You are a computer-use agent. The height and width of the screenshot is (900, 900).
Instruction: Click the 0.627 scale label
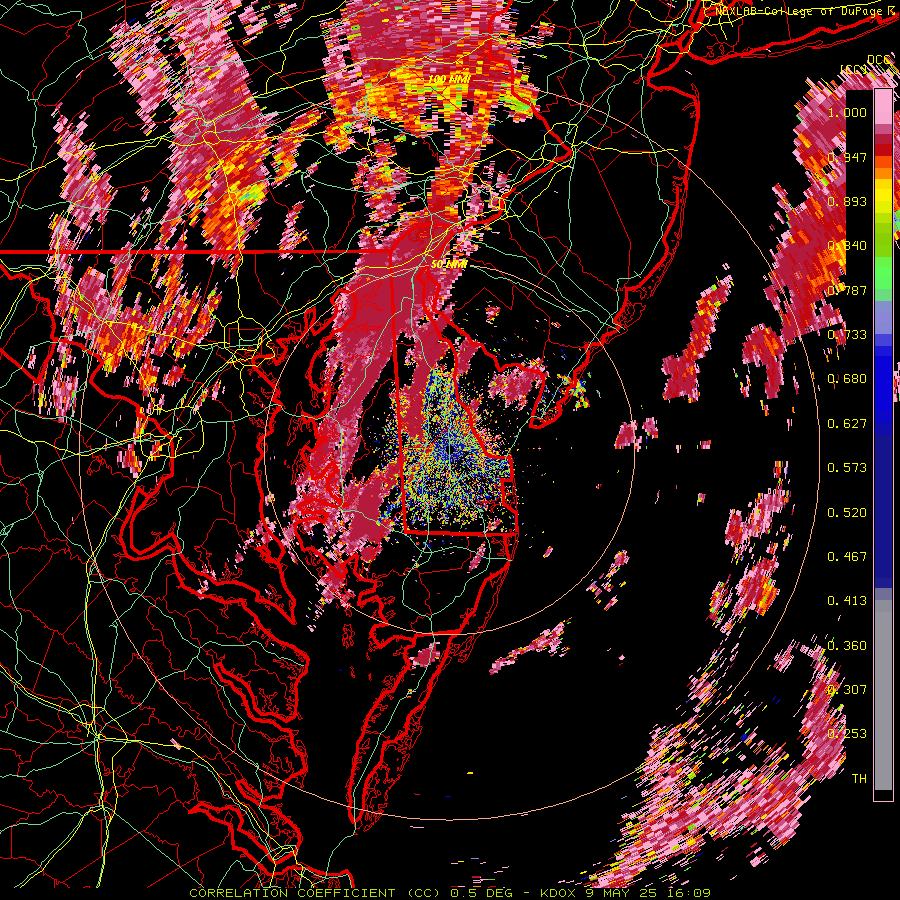pos(847,424)
